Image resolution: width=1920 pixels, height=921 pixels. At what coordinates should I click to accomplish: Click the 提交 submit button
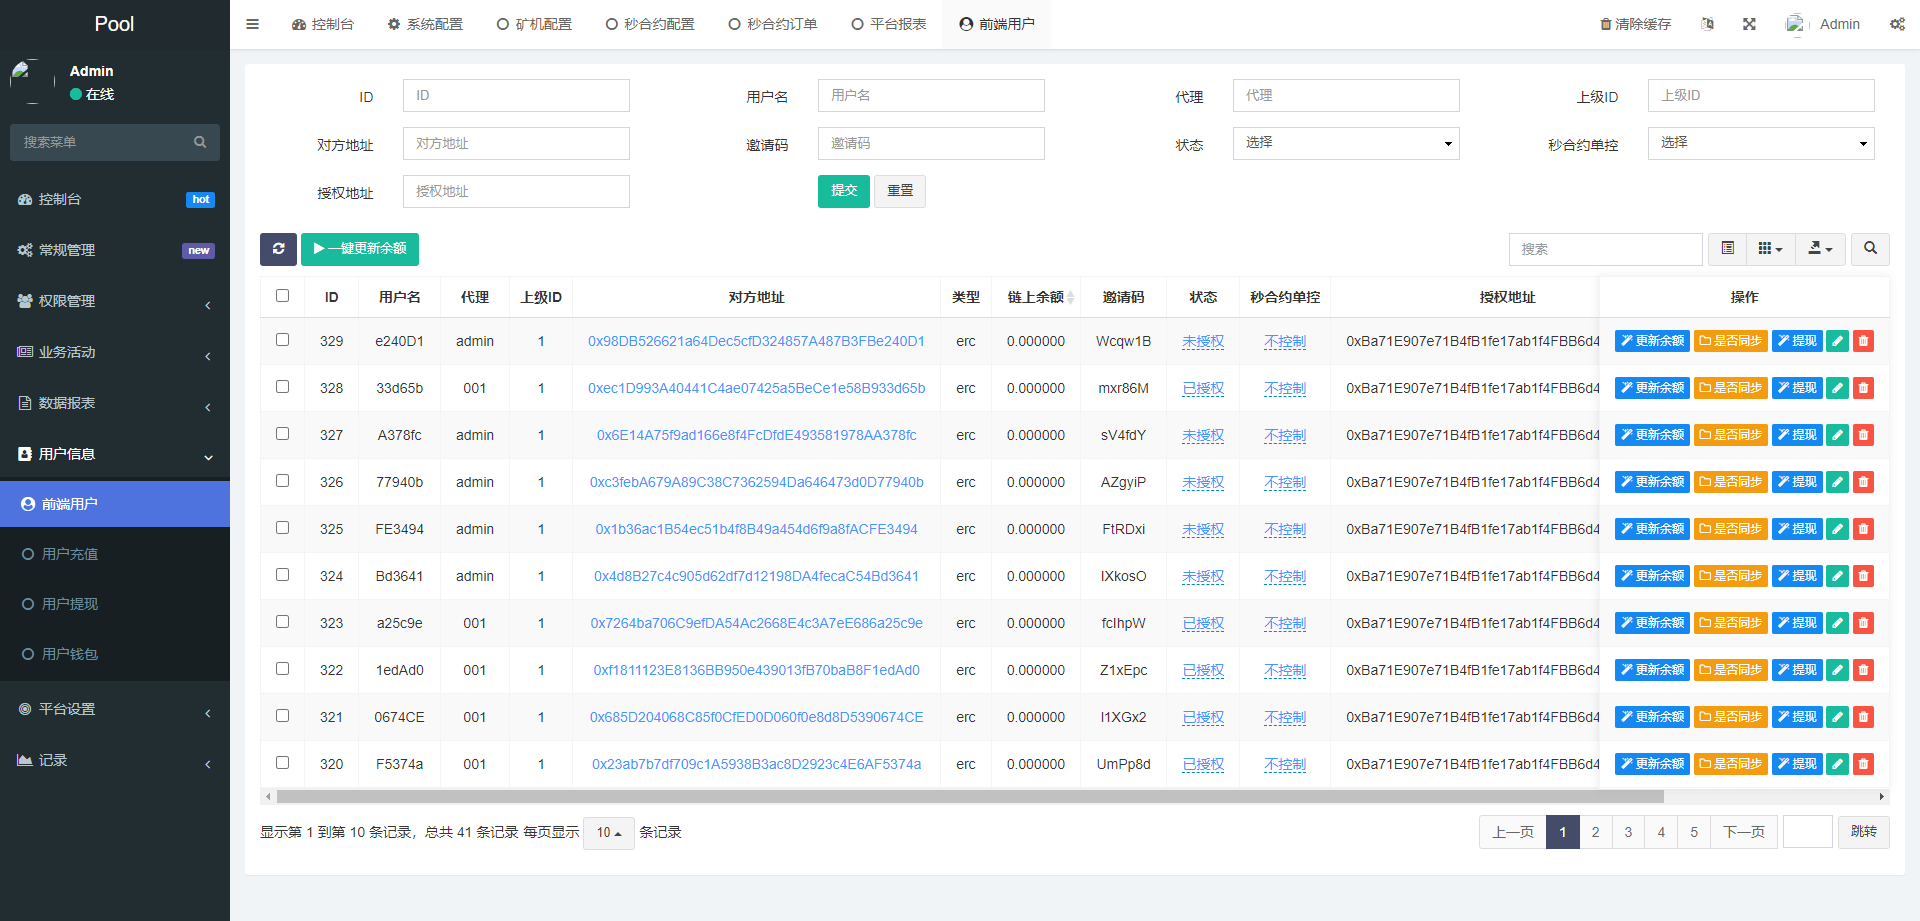[843, 191]
